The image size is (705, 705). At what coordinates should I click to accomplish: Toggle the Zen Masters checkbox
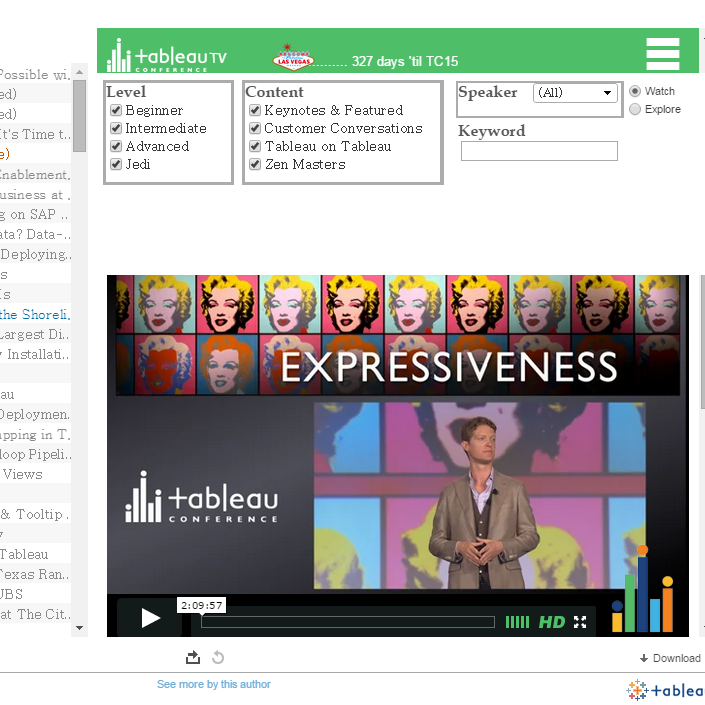click(255, 165)
